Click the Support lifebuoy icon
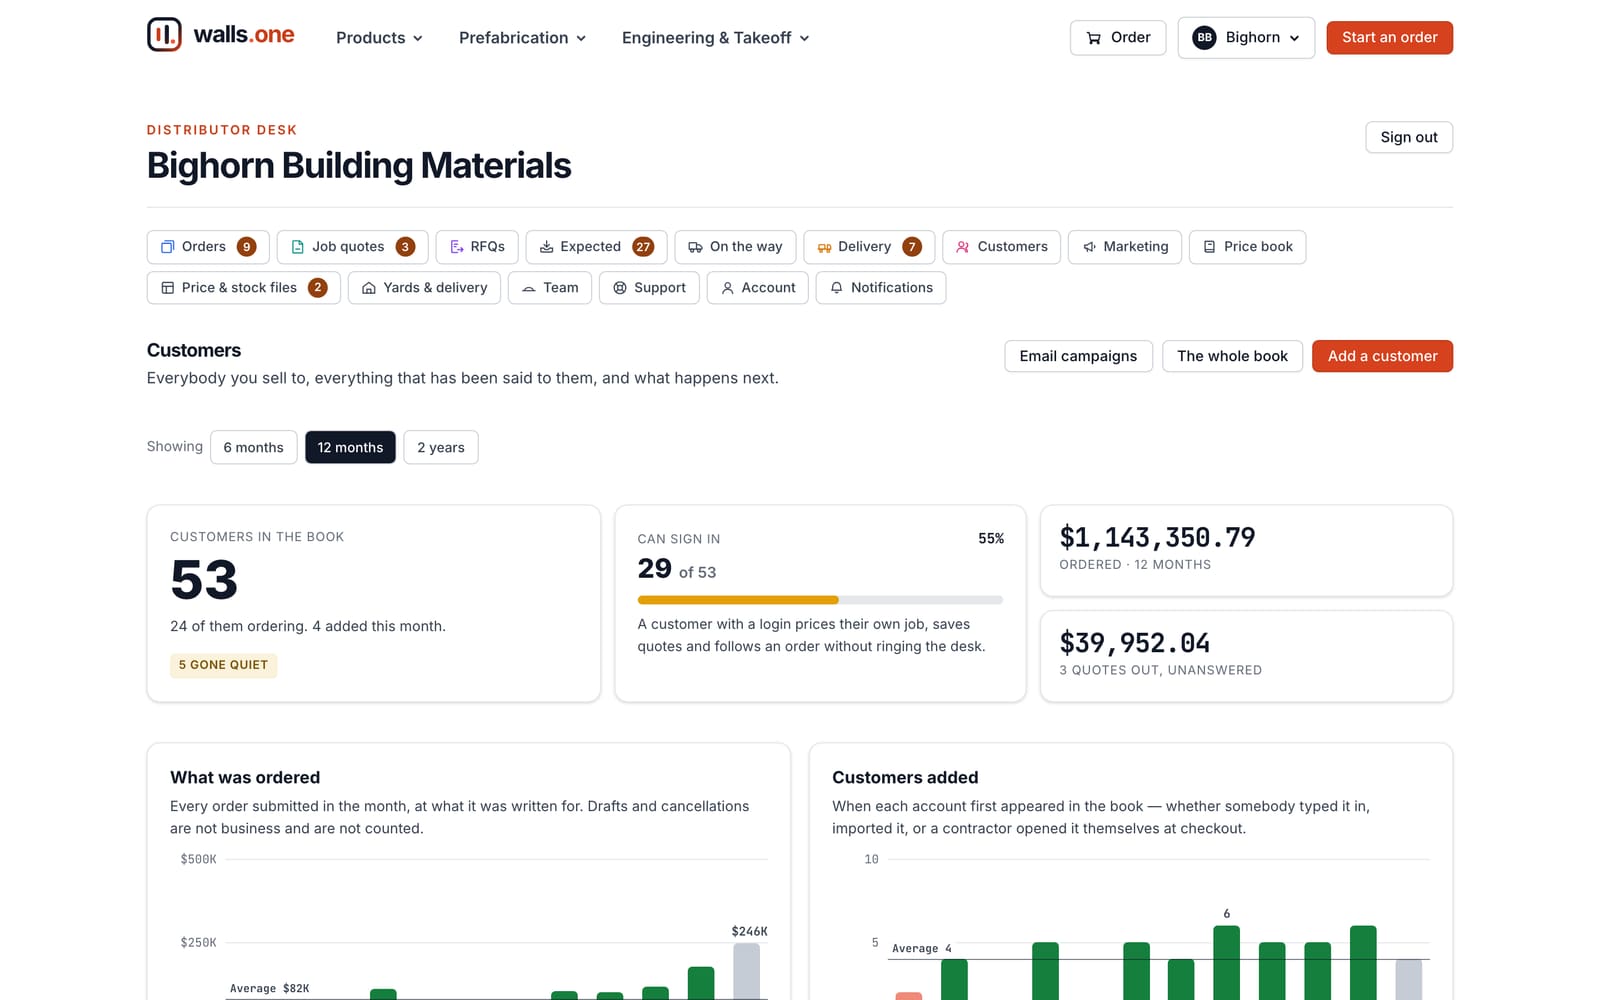The height and width of the screenshot is (1000, 1600). pos(620,288)
